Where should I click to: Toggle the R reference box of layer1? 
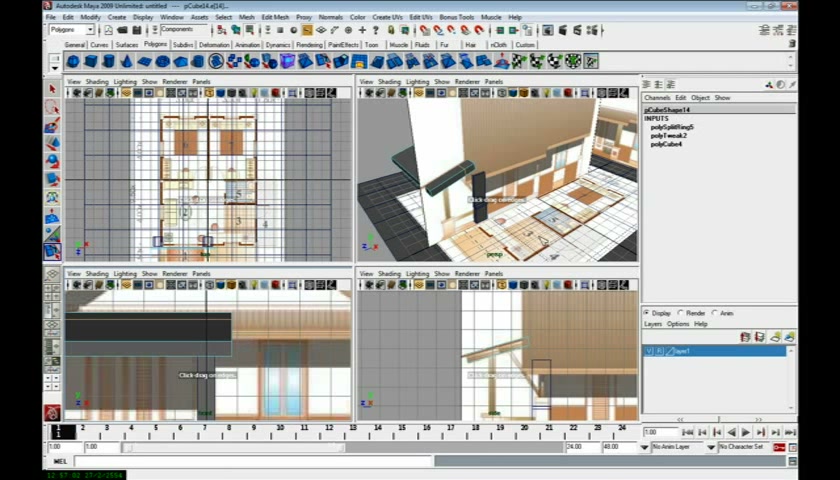(659, 351)
